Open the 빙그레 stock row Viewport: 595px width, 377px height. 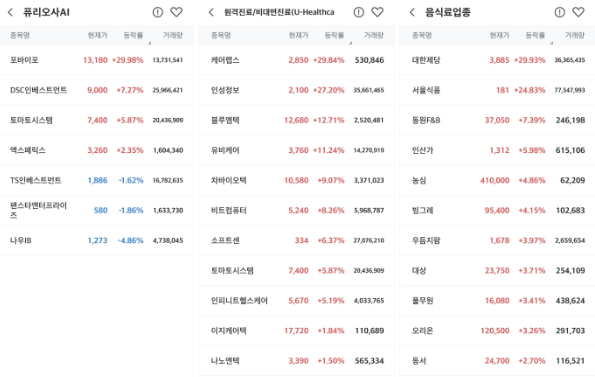pyautogui.click(x=497, y=210)
